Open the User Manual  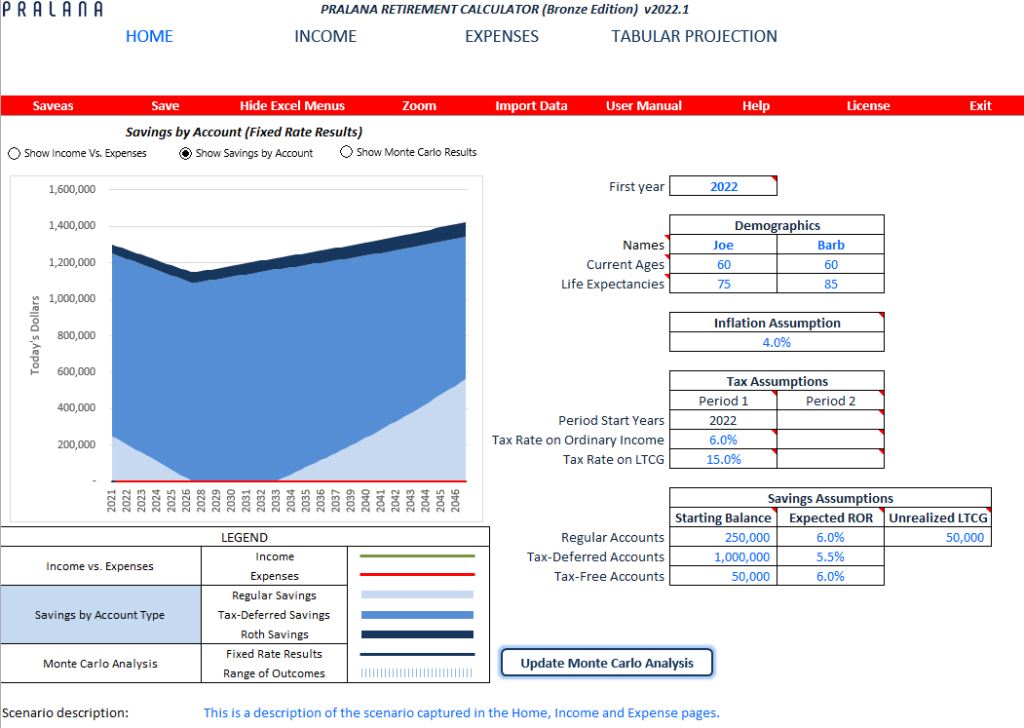[643, 105]
